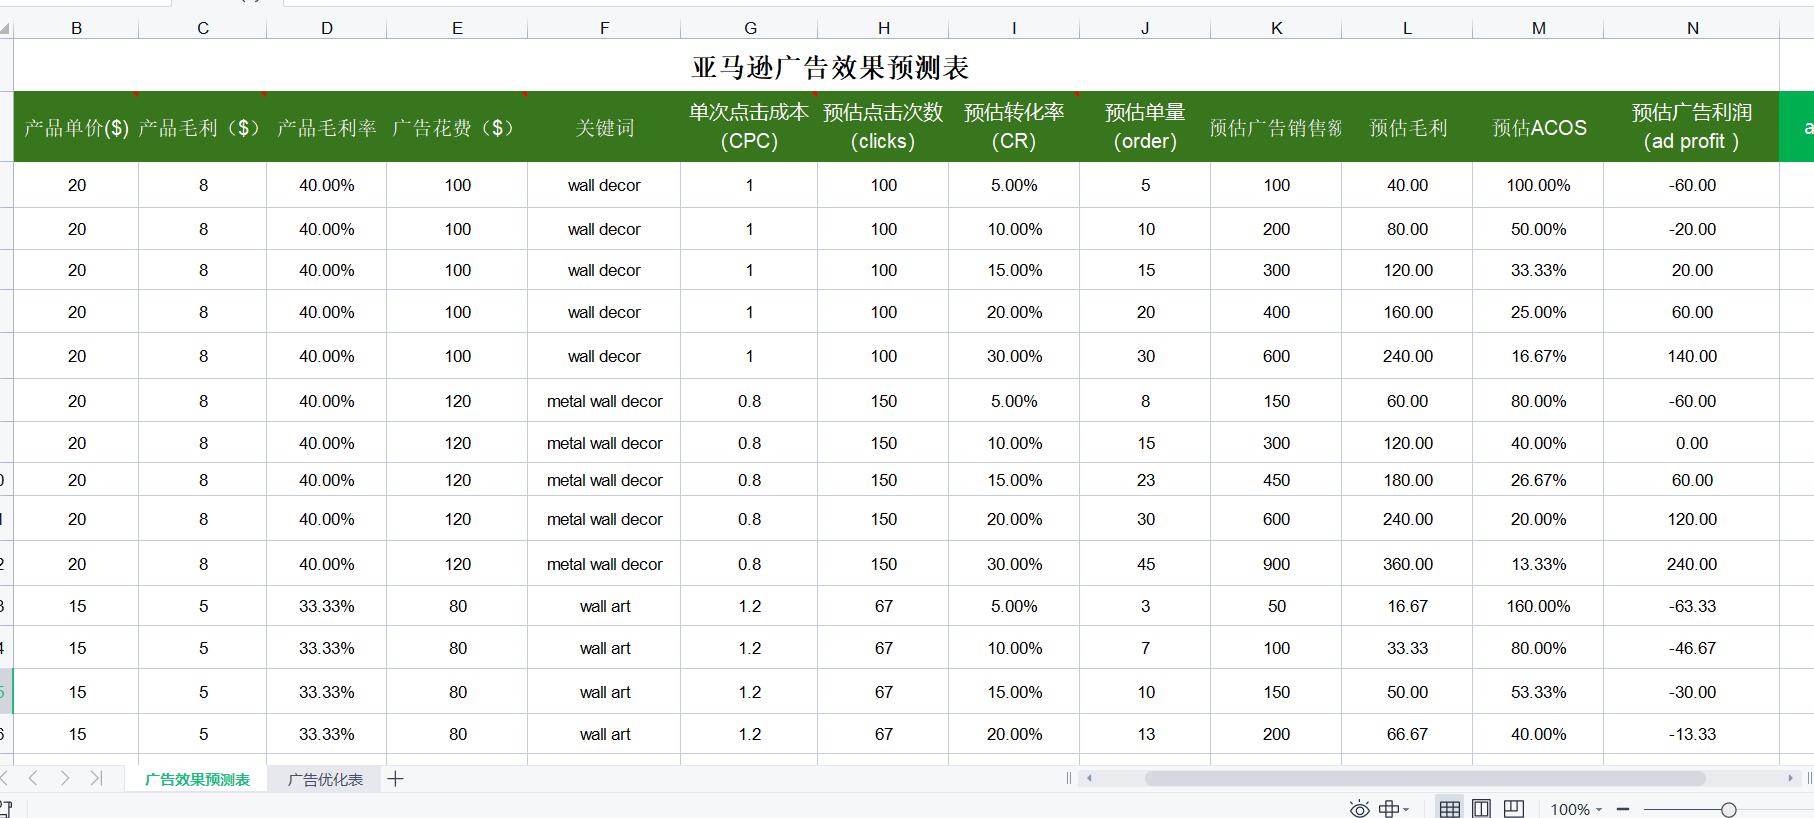
Task: Click the ACOS cell showing 33.33%
Action: (x=1538, y=270)
